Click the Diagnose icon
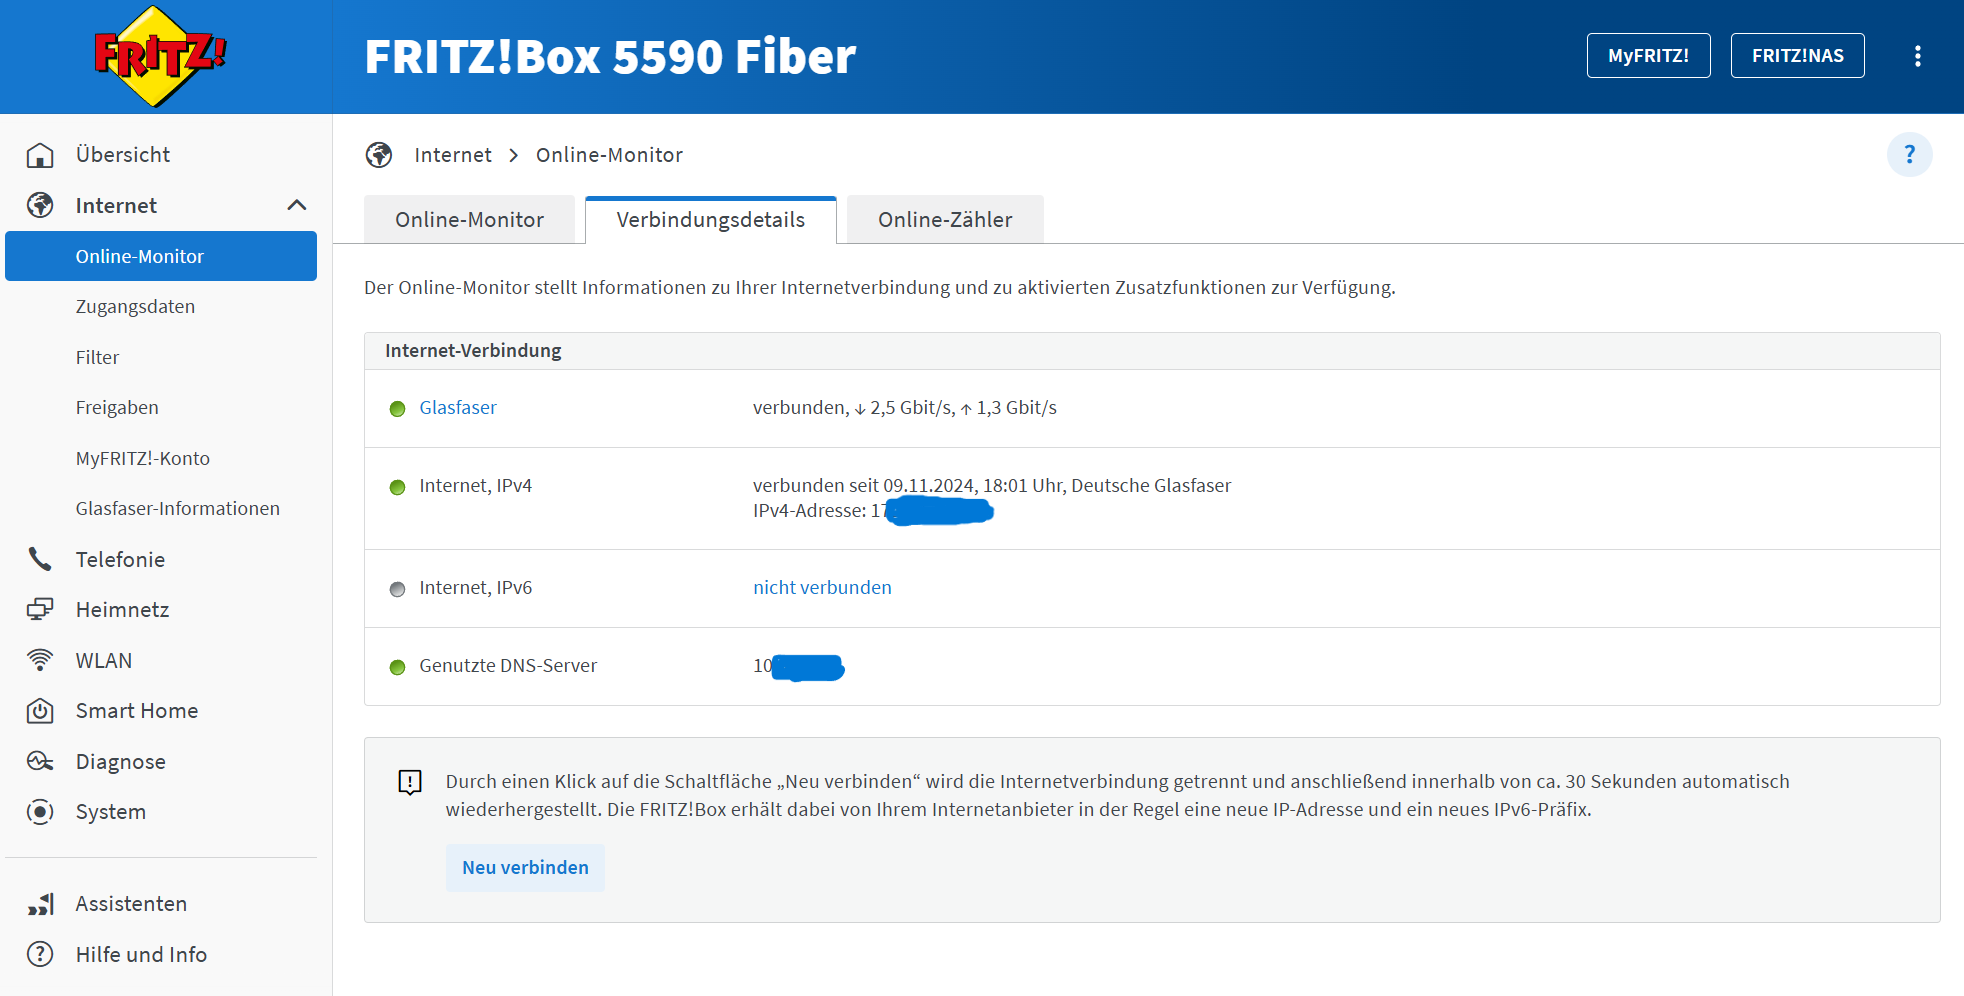This screenshot has height=996, width=1964. point(40,761)
